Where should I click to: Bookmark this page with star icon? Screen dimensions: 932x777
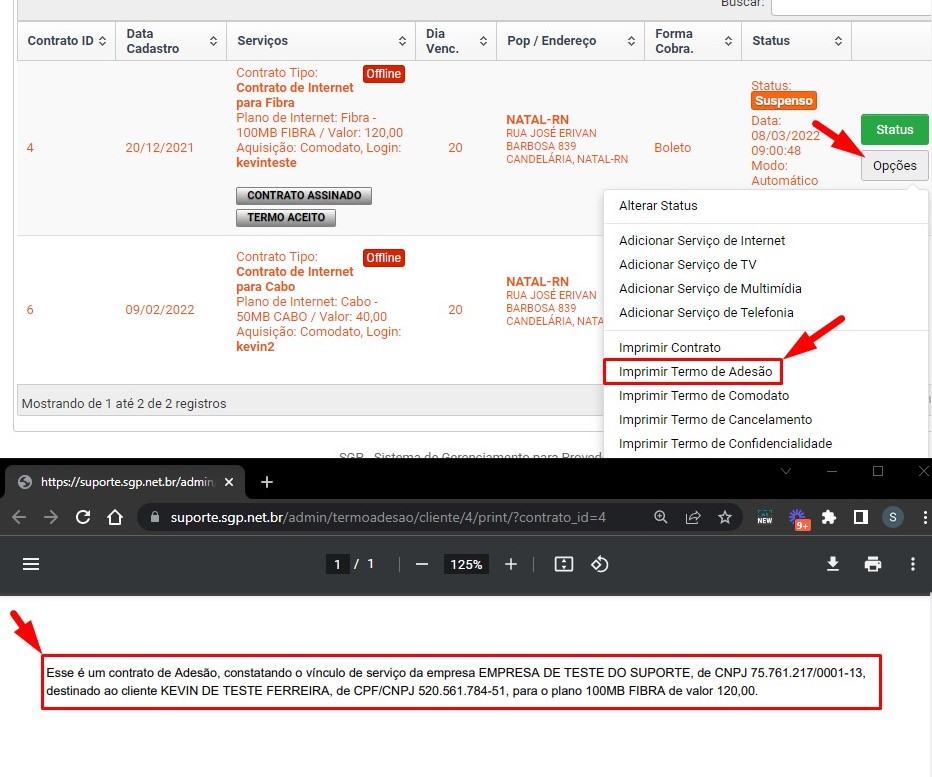(725, 517)
